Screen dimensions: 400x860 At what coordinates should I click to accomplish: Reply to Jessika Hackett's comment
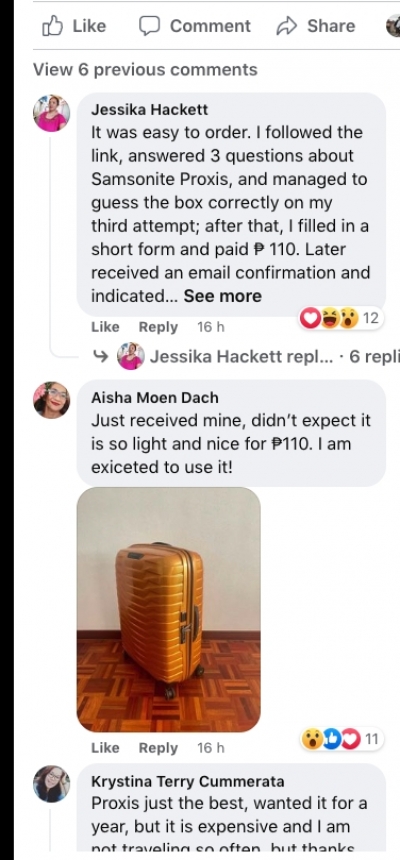click(158, 327)
